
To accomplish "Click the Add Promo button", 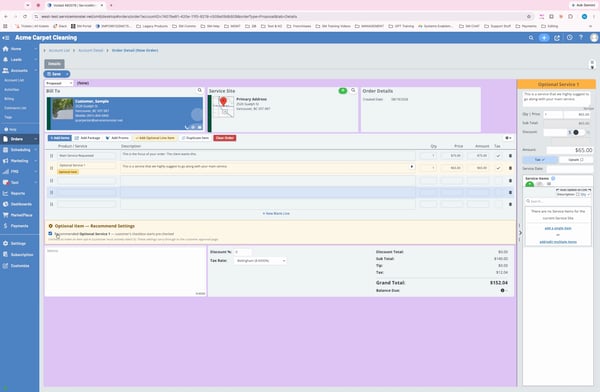I will (117, 138).
